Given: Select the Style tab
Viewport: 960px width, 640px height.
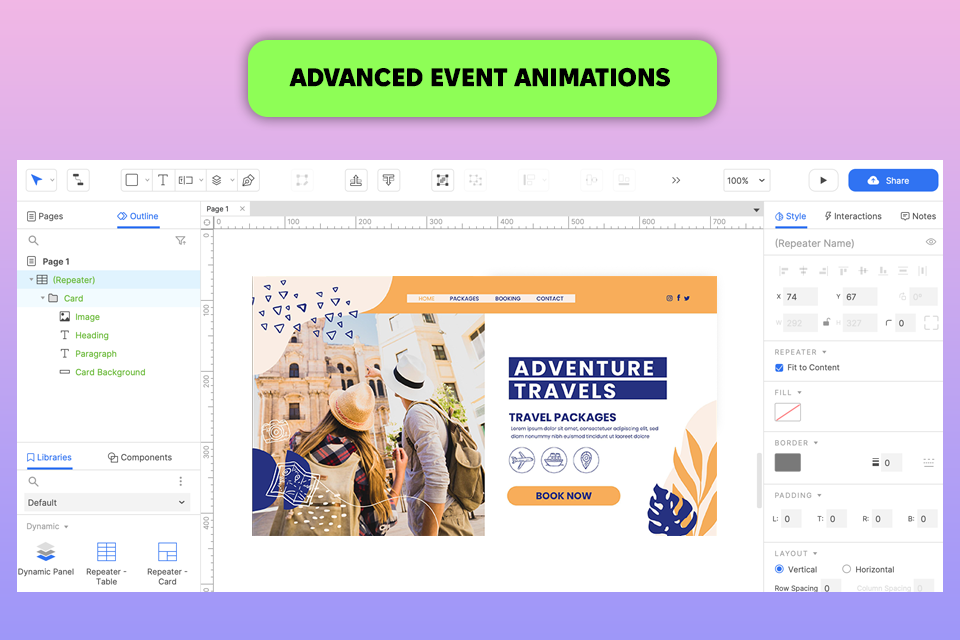Looking at the screenshot, I should click(x=790, y=216).
